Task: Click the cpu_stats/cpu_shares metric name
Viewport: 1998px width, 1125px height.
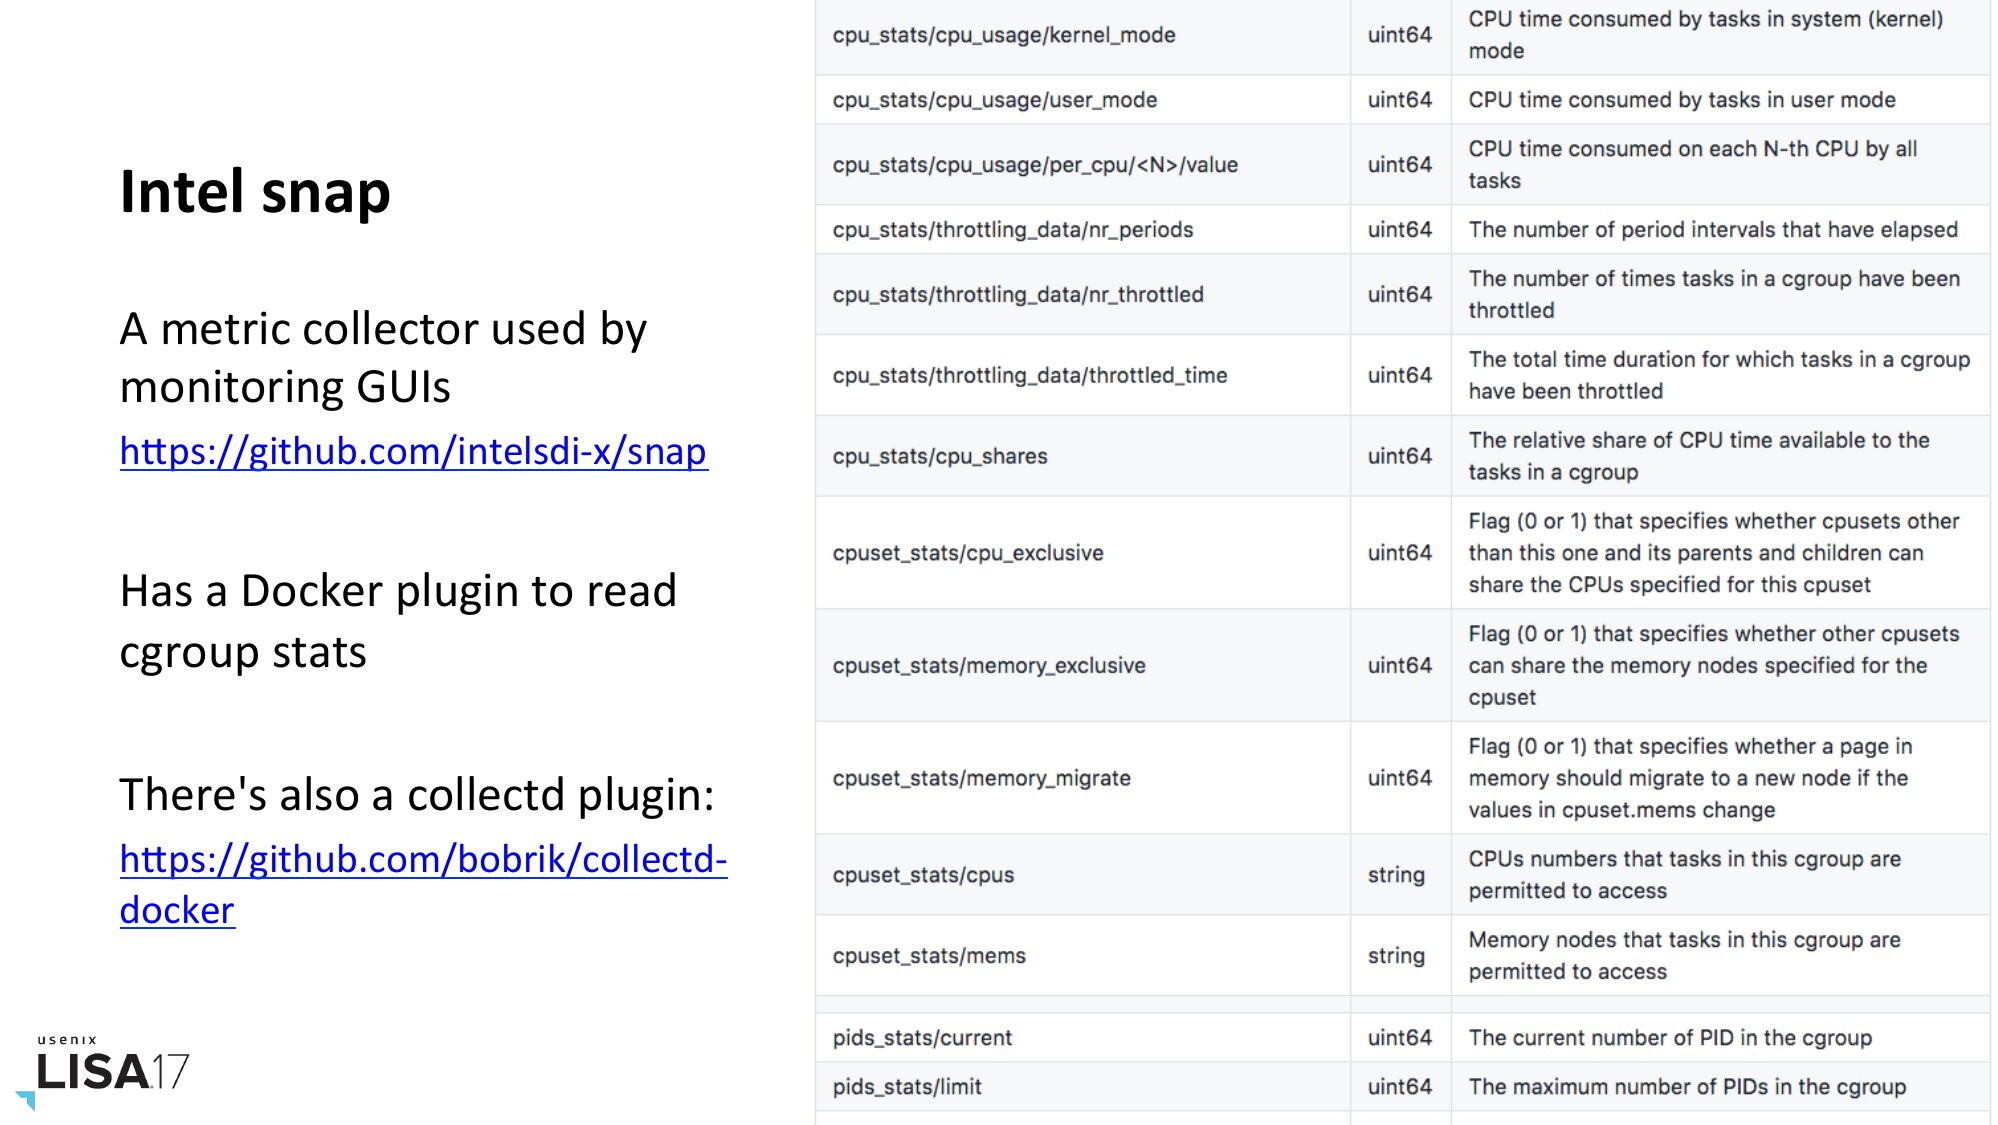Action: (x=939, y=457)
